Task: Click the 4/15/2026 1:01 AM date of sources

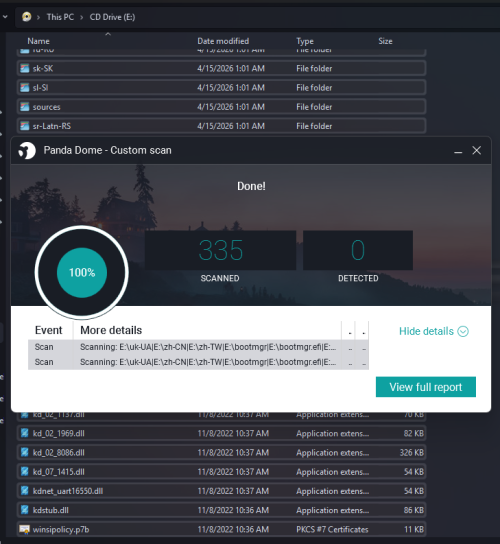Action: (231, 107)
